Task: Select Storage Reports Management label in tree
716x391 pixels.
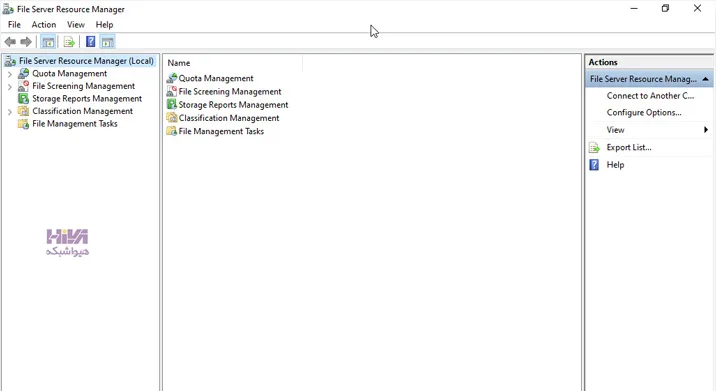Action: 87,99
